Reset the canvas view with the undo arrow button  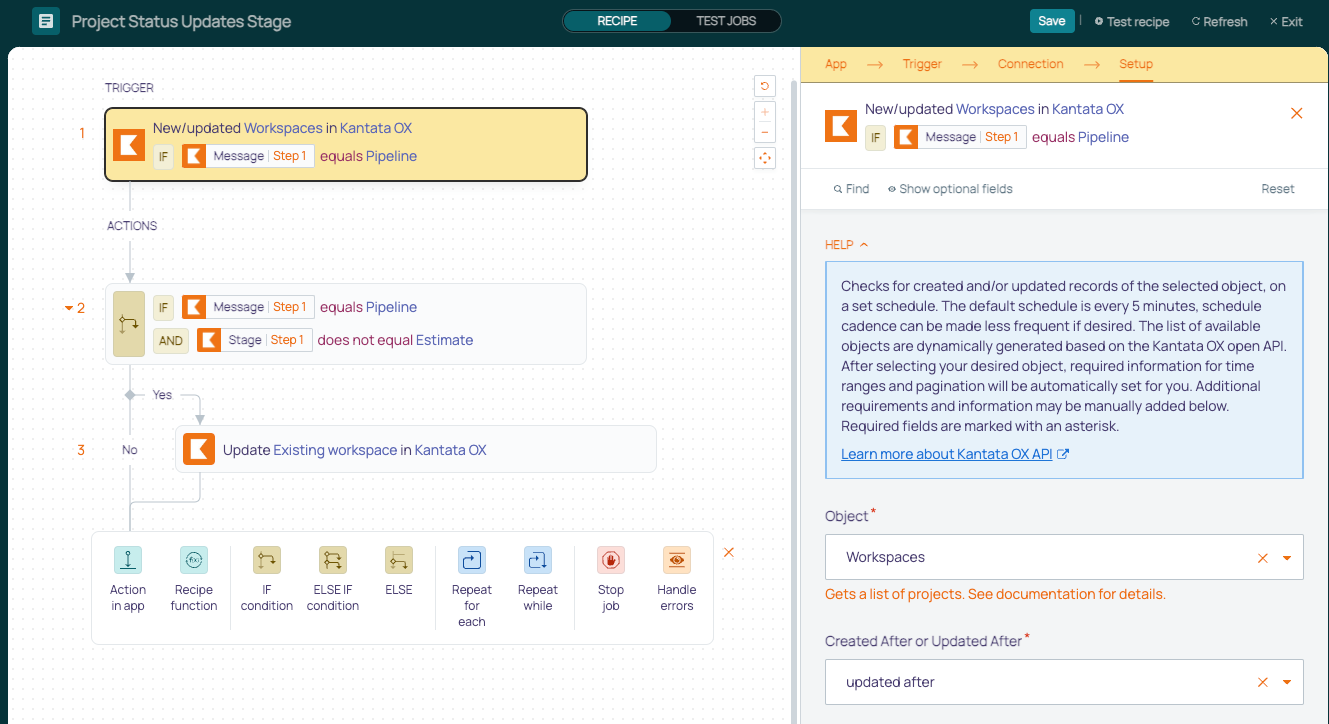click(x=765, y=86)
